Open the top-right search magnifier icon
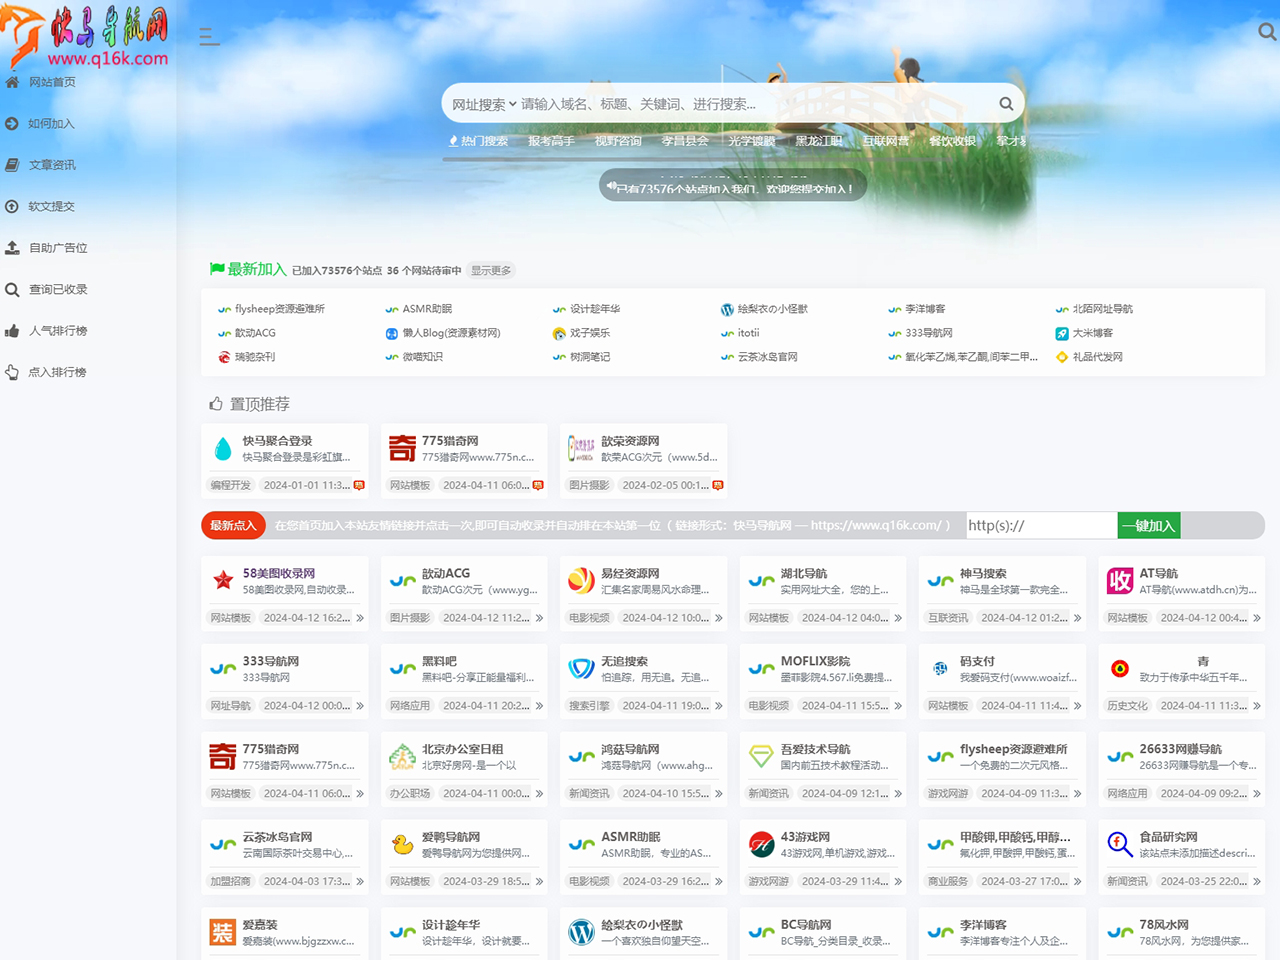The image size is (1280, 960). [1266, 32]
